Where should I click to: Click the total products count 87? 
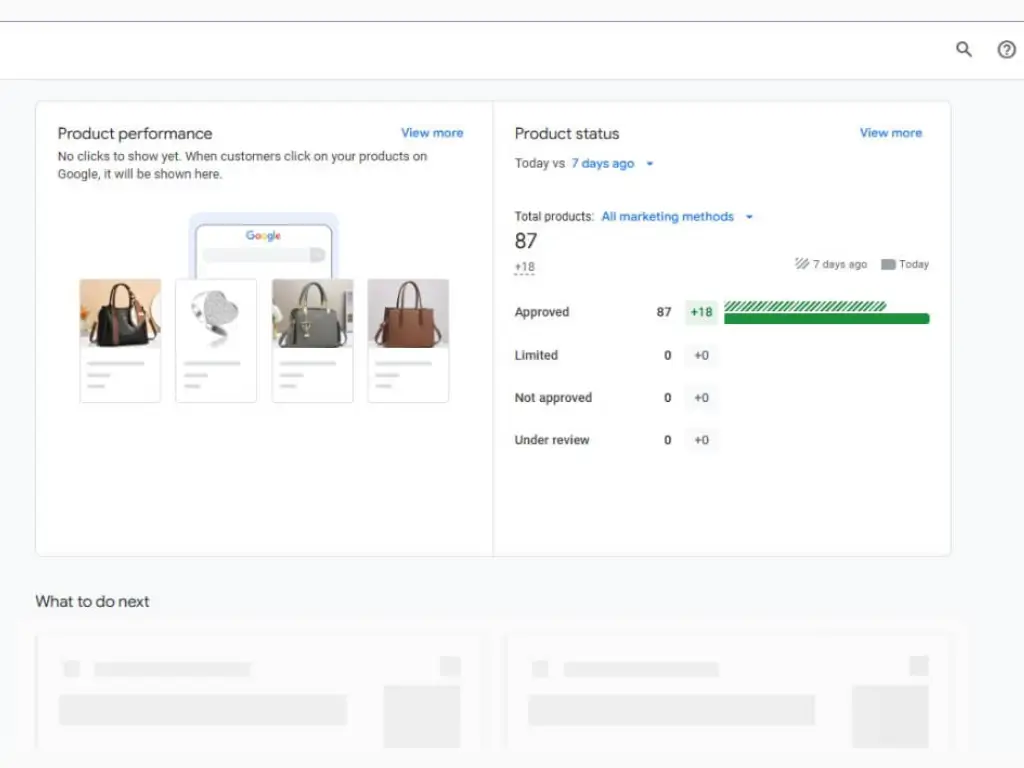(526, 241)
